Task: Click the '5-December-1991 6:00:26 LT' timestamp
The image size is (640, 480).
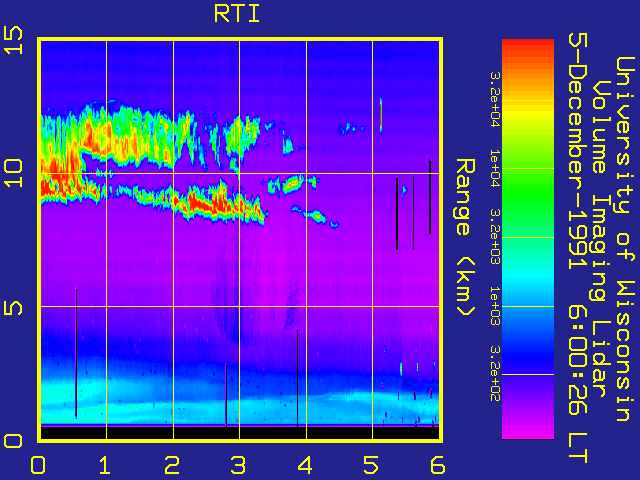Action: (x=578, y=248)
